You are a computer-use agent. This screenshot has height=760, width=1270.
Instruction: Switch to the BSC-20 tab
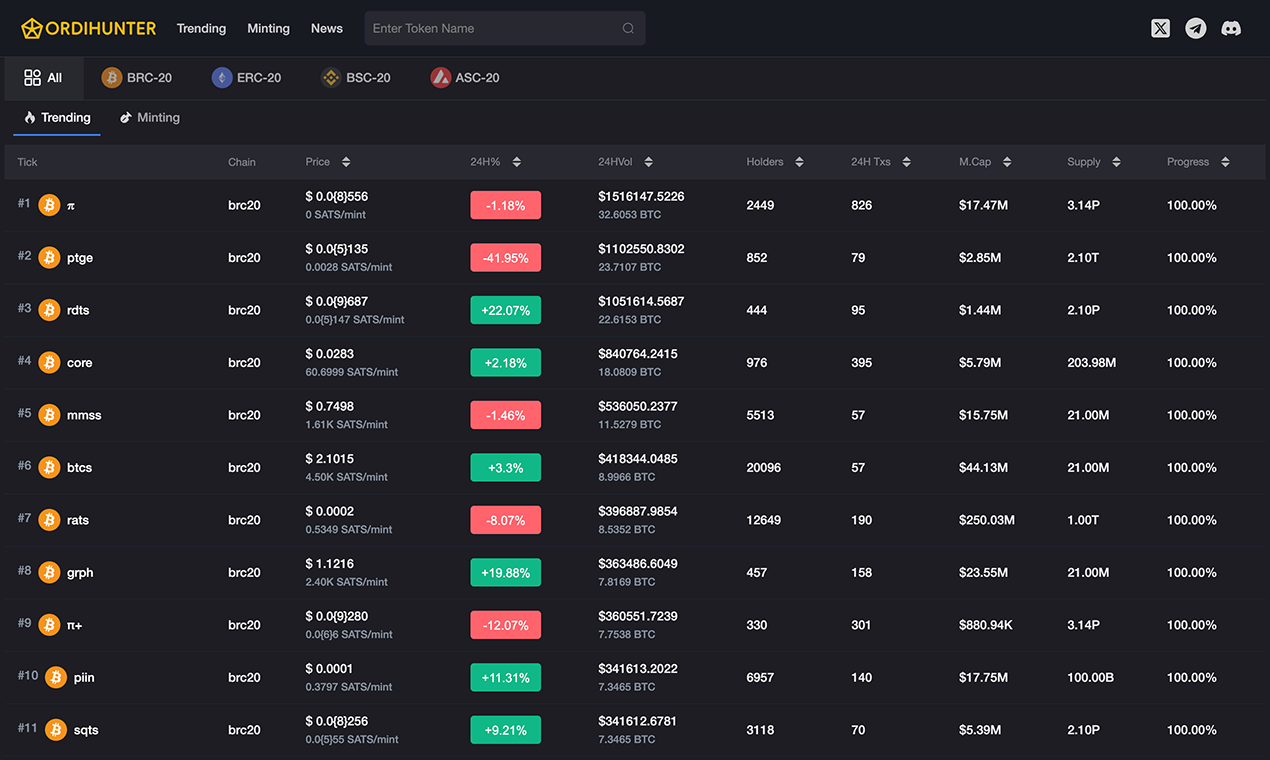click(356, 78)
